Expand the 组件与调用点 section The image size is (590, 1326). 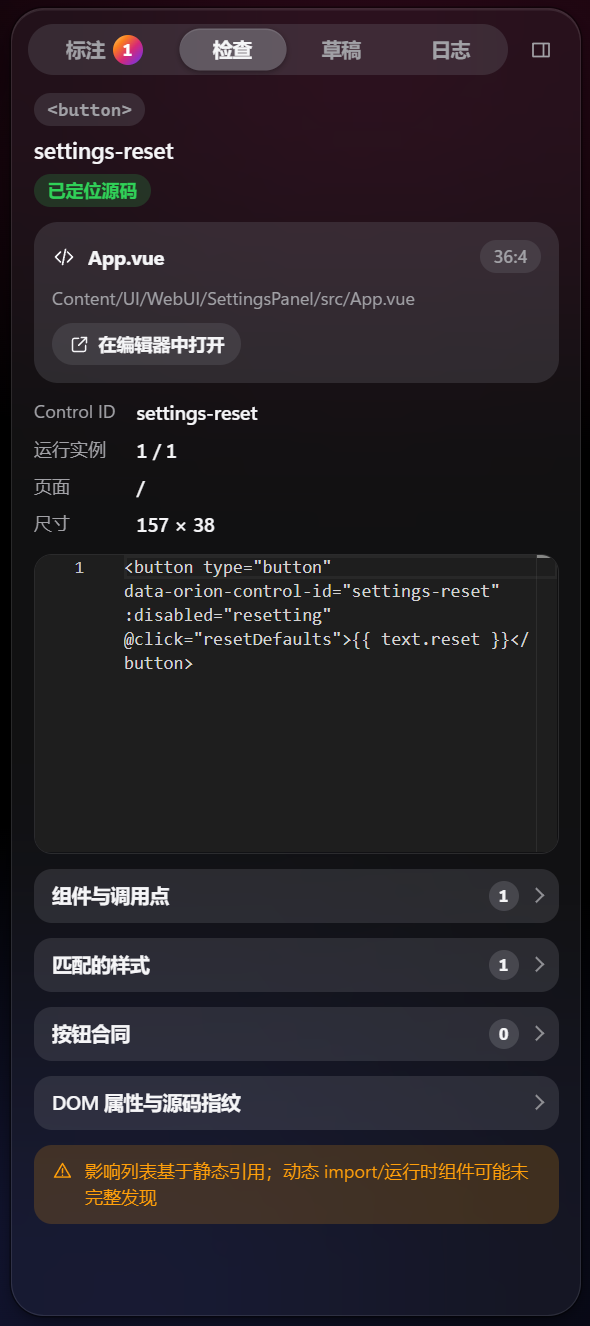pos(296,896)
